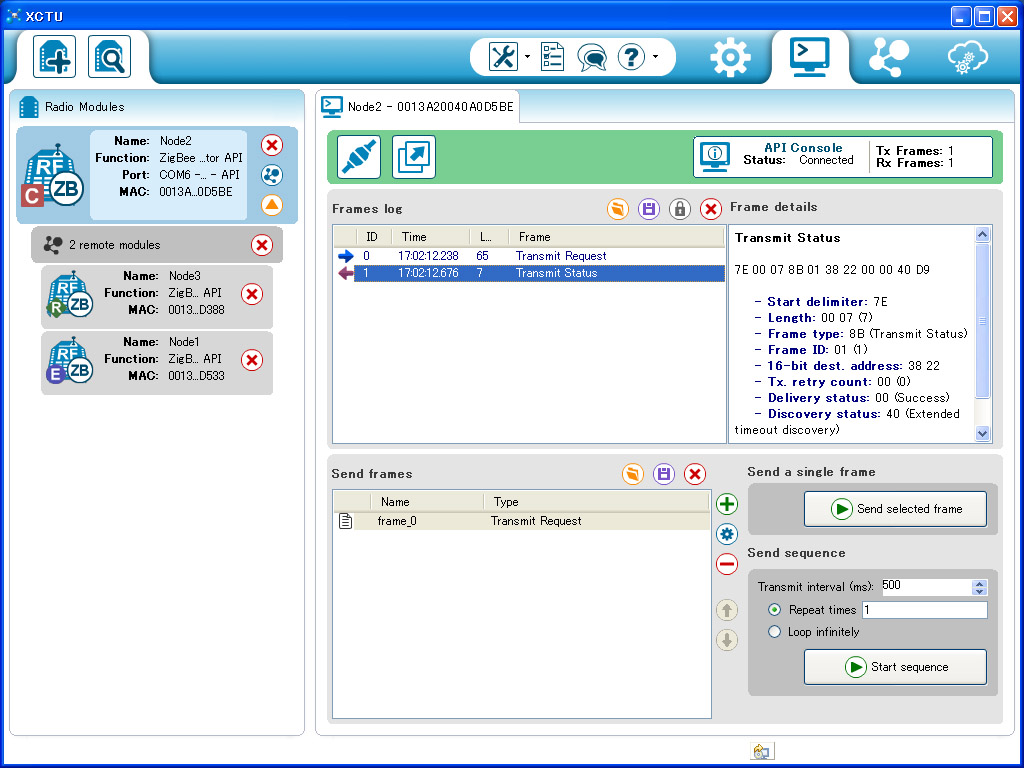The image size is (1024, 768).
Task: Sort send frames by Type column
Action: [x=597, y=502]
